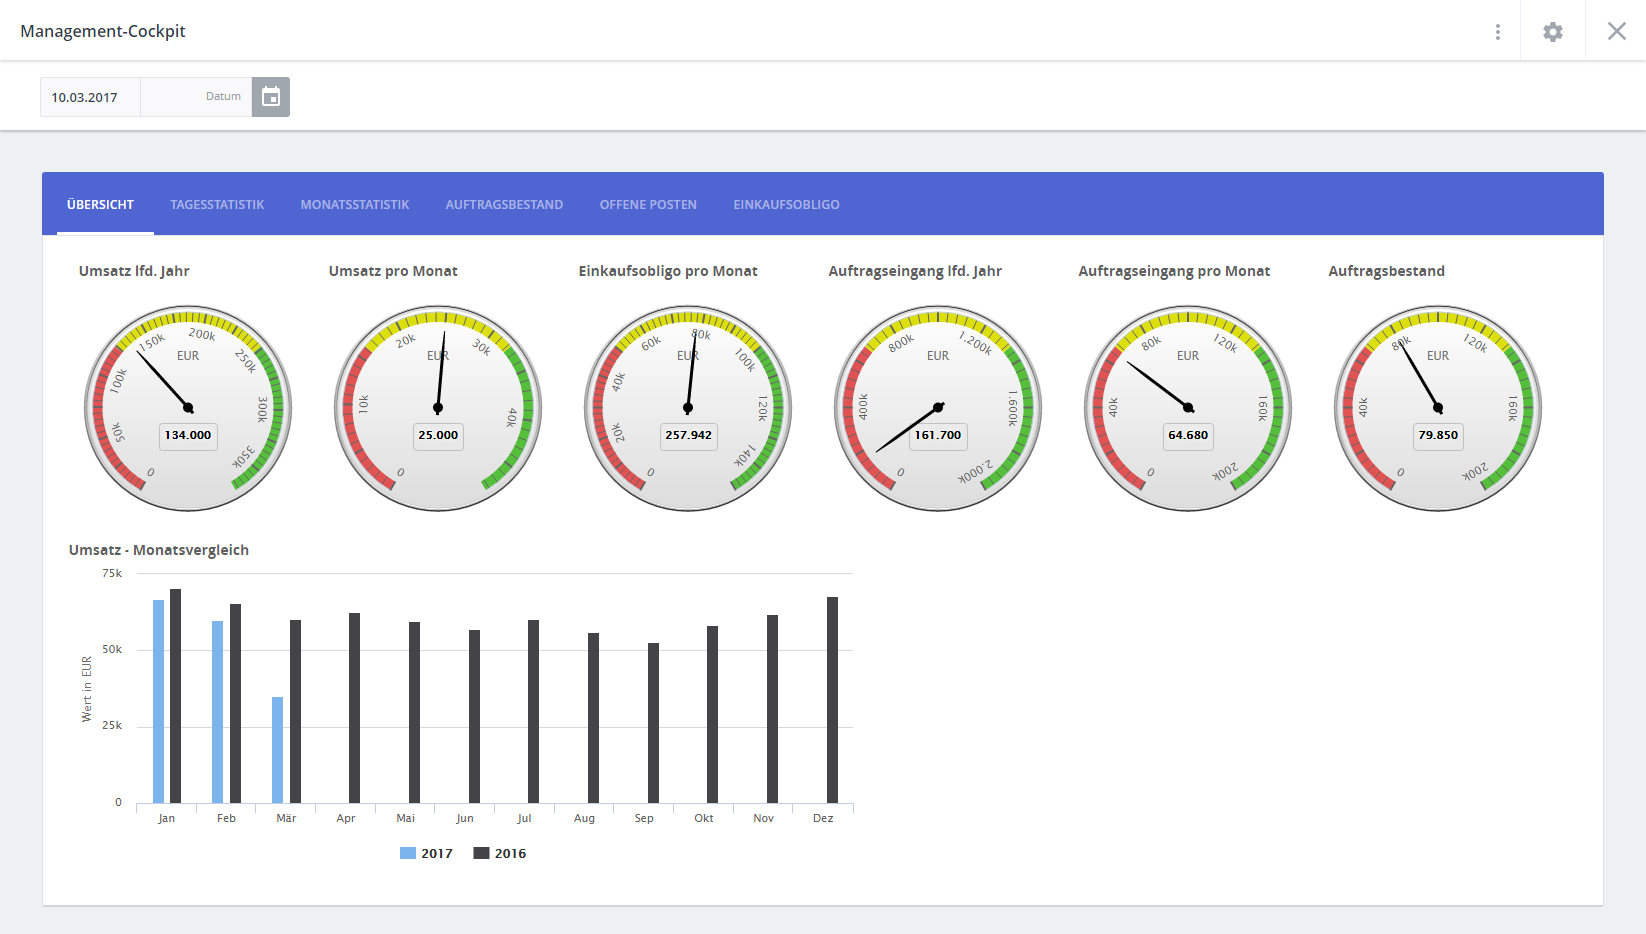Click the Umsatz pro Monat gauge

point(438,408)
